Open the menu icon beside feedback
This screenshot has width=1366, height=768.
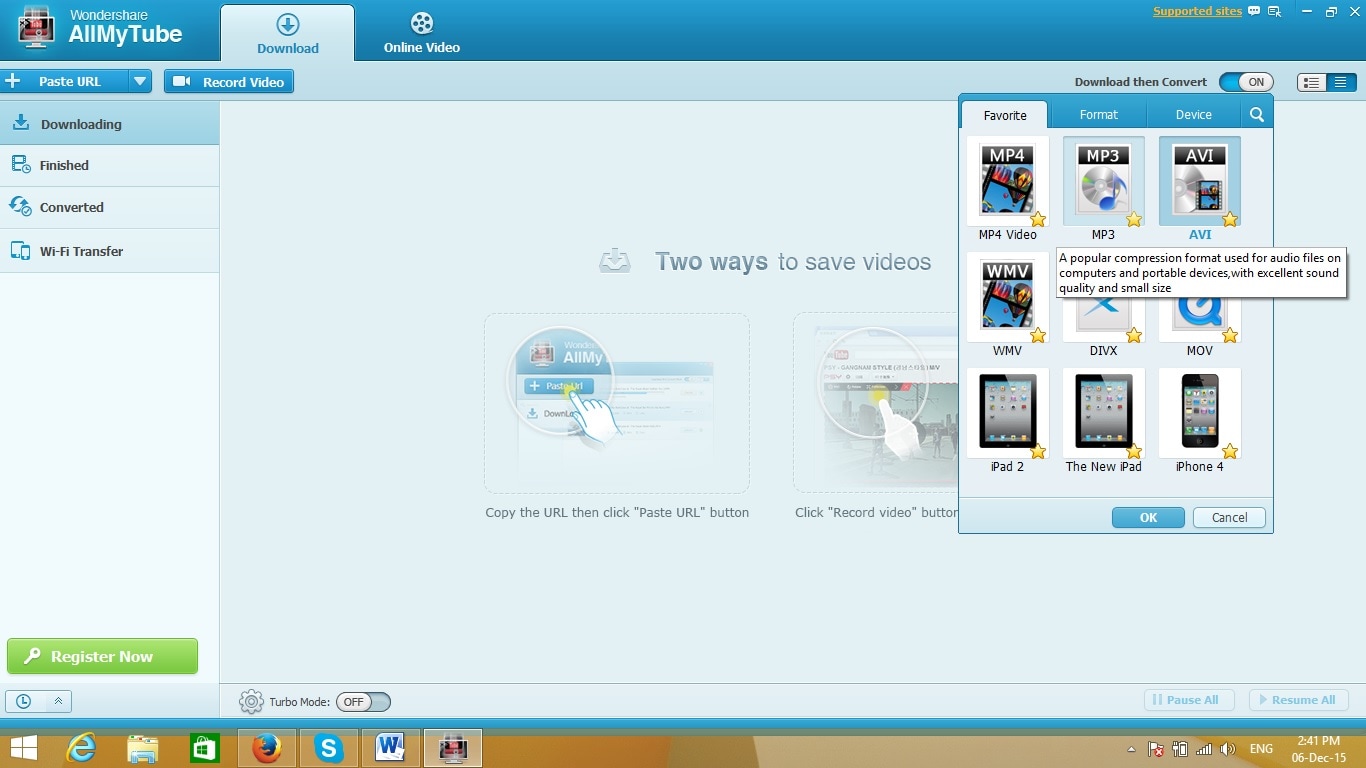[1275, 12]
